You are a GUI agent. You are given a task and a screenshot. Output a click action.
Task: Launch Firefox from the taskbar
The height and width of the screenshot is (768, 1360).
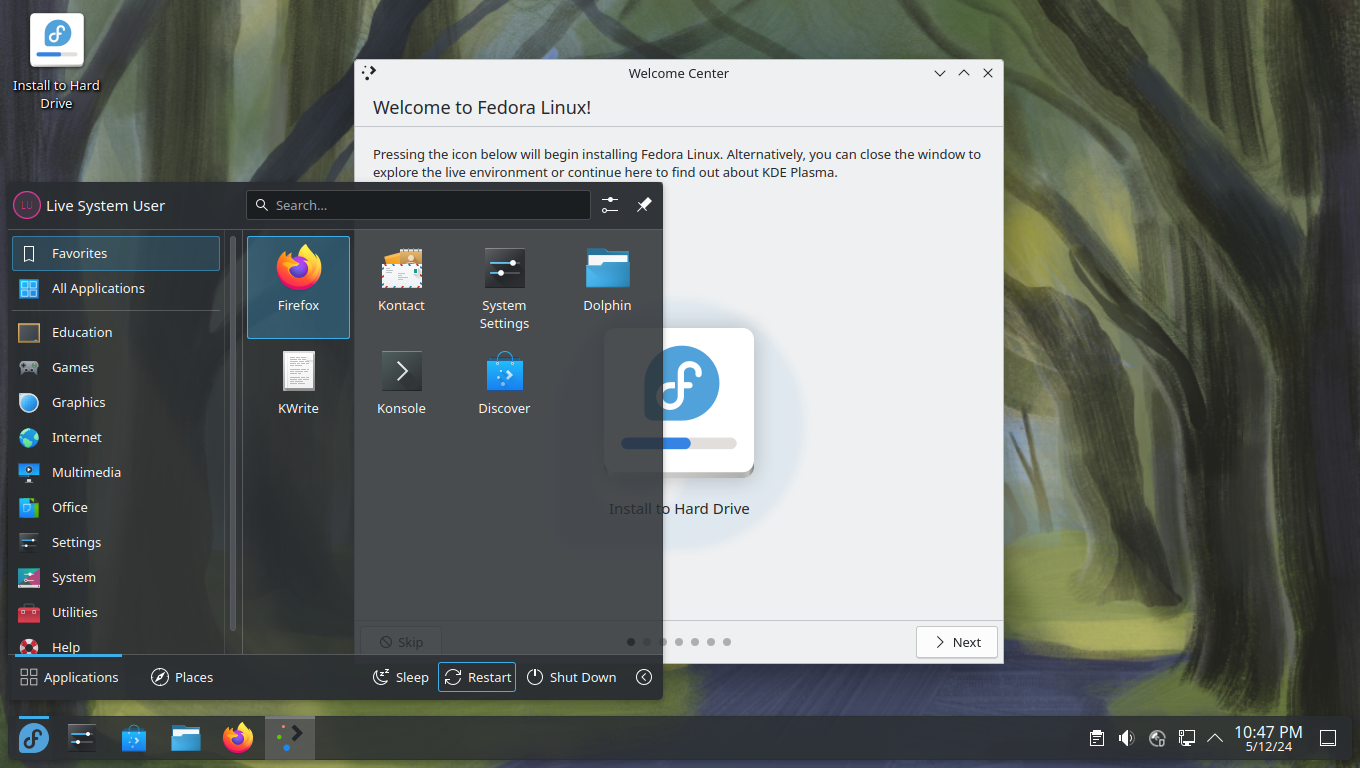coord(238,739)
